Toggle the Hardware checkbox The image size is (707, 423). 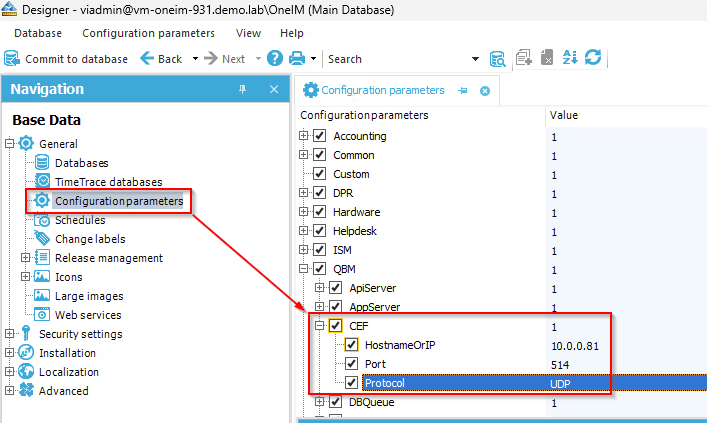point(320,212)
